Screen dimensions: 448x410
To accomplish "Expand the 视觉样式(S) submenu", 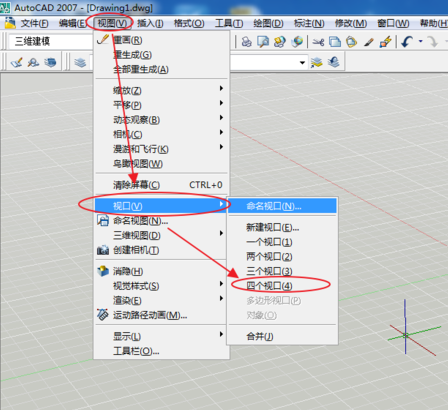I will (162, 286).
